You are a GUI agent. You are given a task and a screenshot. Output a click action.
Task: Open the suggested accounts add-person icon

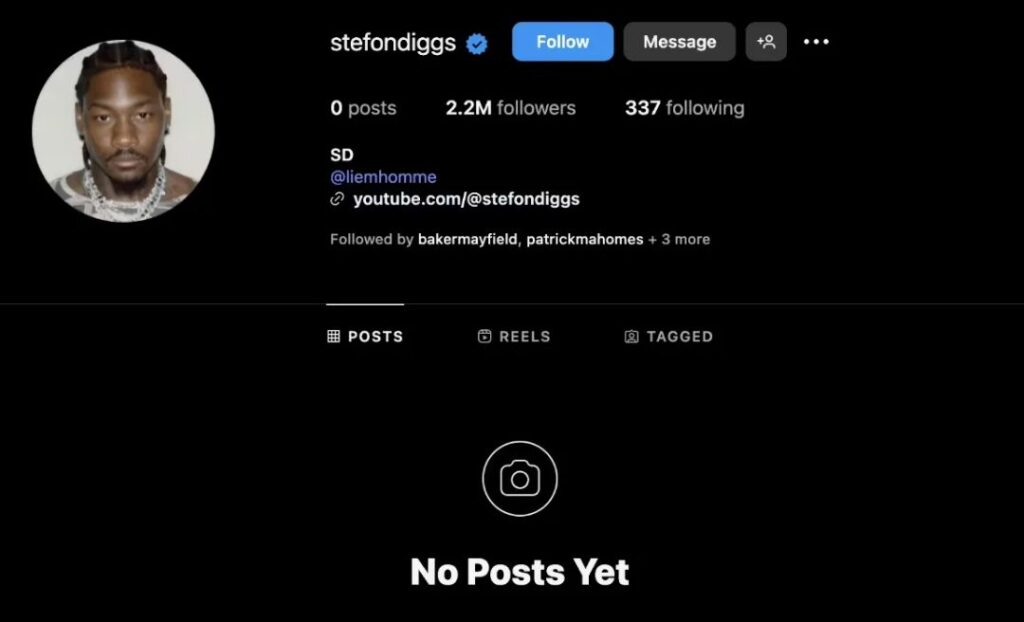click(x=766, y=42)
